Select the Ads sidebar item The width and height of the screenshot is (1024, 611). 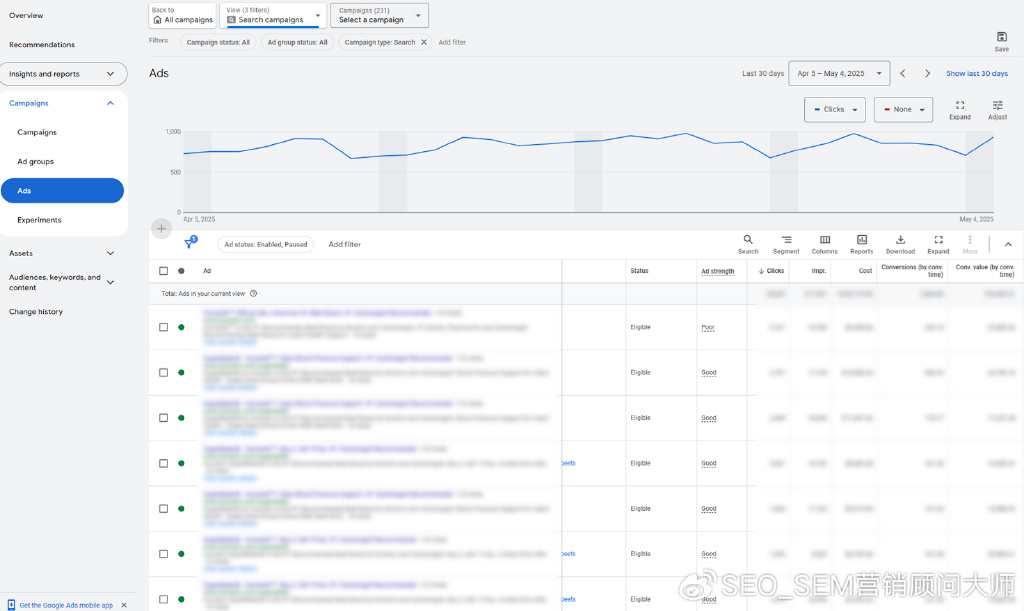click(62, 191)
